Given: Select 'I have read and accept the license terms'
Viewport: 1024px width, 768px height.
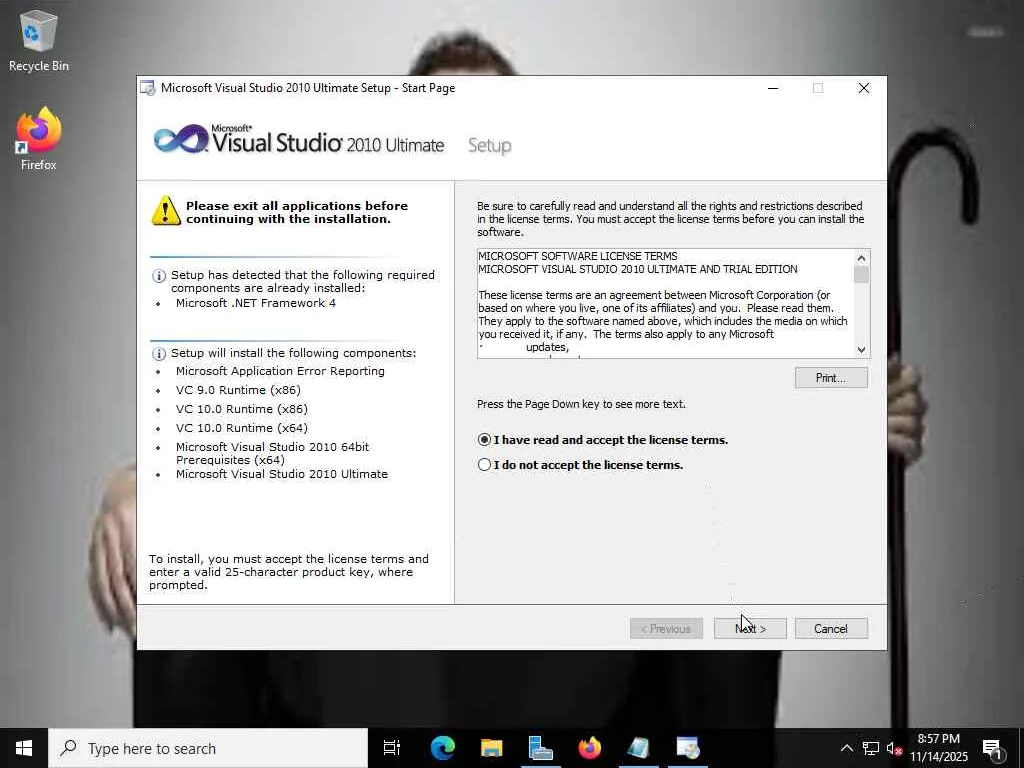Looking at the screenshot, I should tap(603, 440).
